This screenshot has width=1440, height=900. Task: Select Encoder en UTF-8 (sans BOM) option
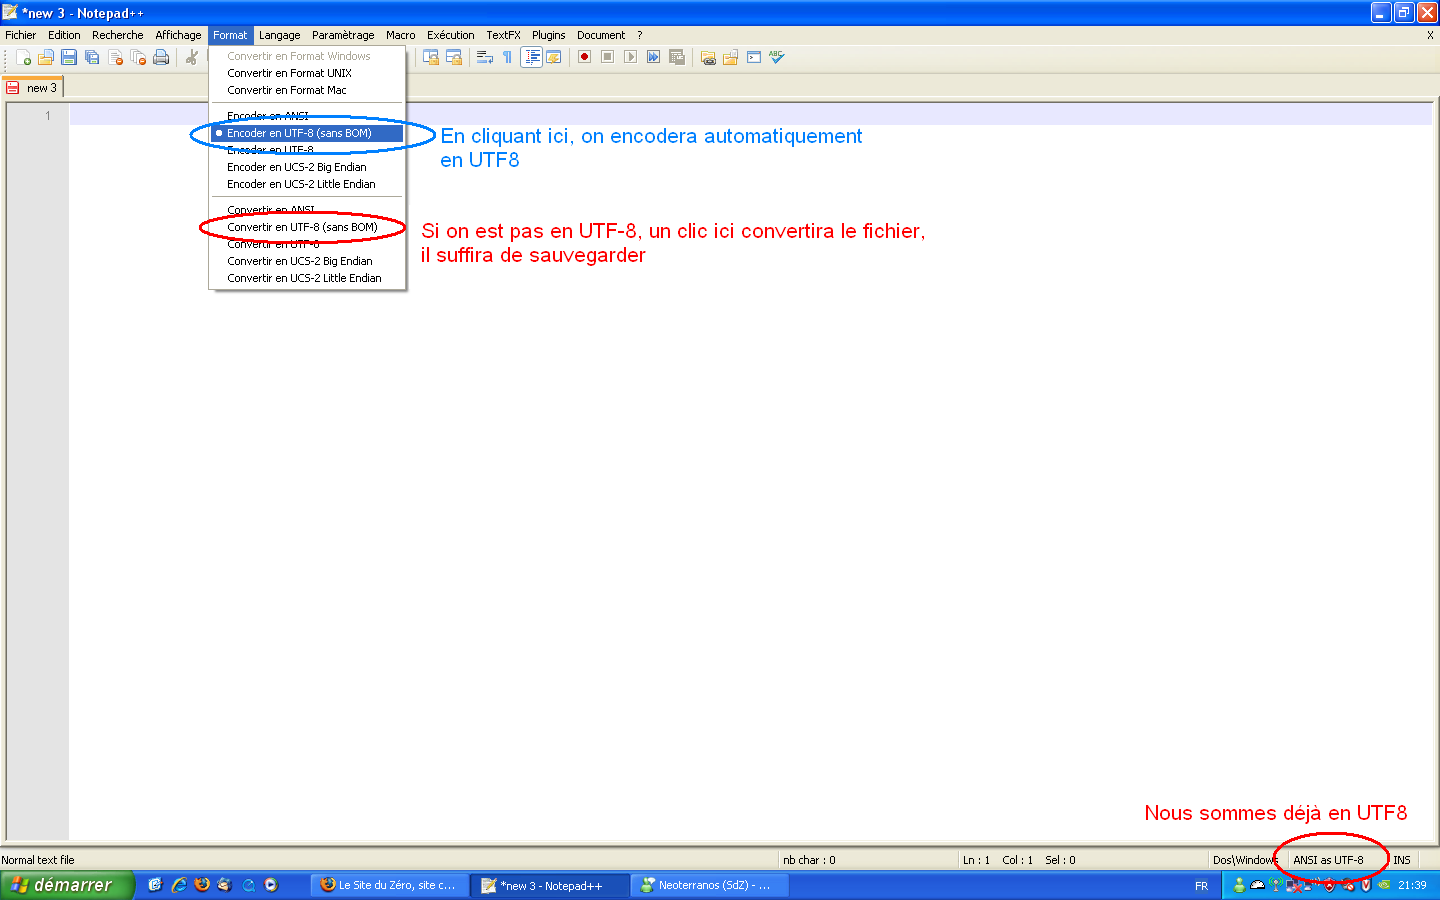[299, 133]
